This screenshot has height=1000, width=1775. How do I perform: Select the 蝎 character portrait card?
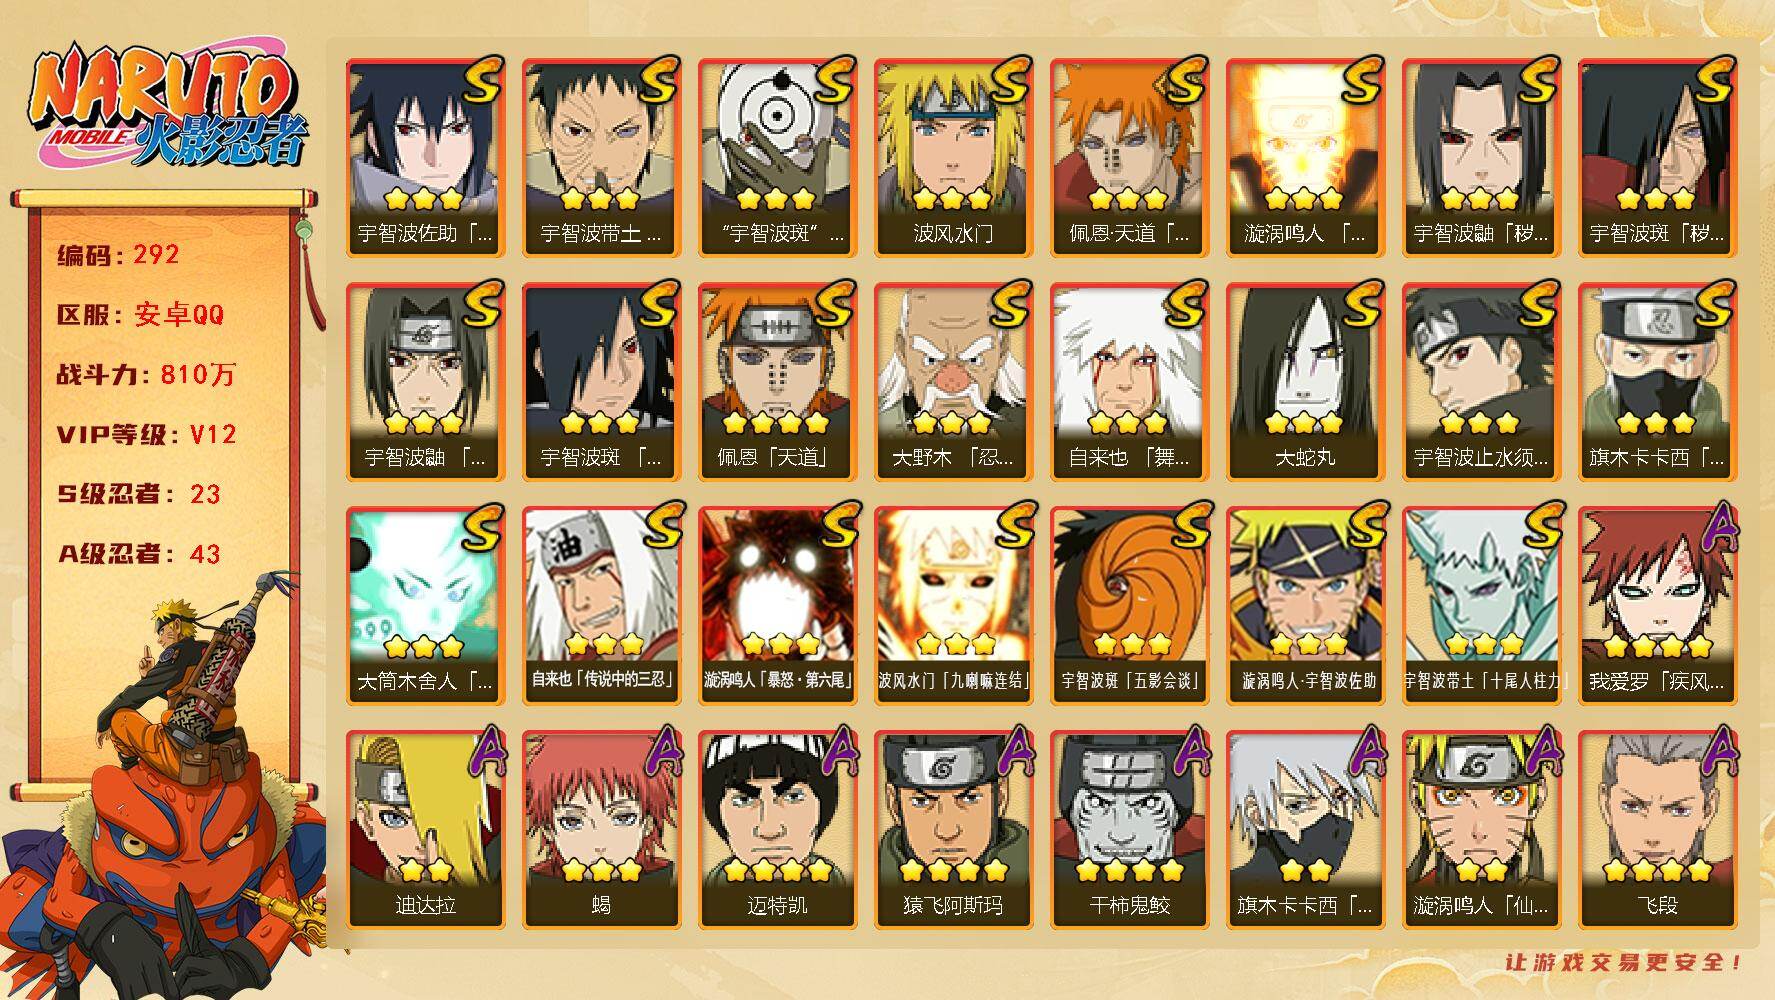[601, 830]
